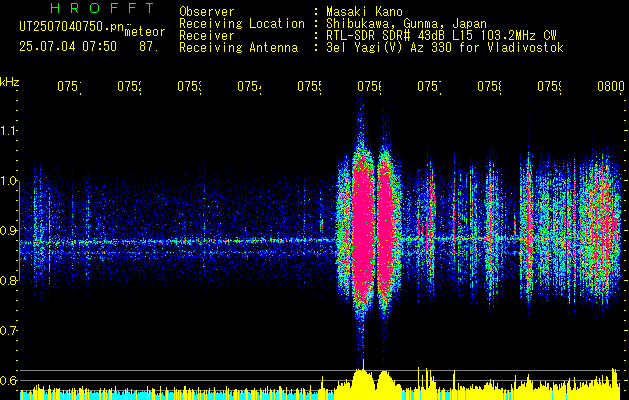Click the 0.7 kHz axis tick label
Screen dimensions: 629x400
(8, 330)
